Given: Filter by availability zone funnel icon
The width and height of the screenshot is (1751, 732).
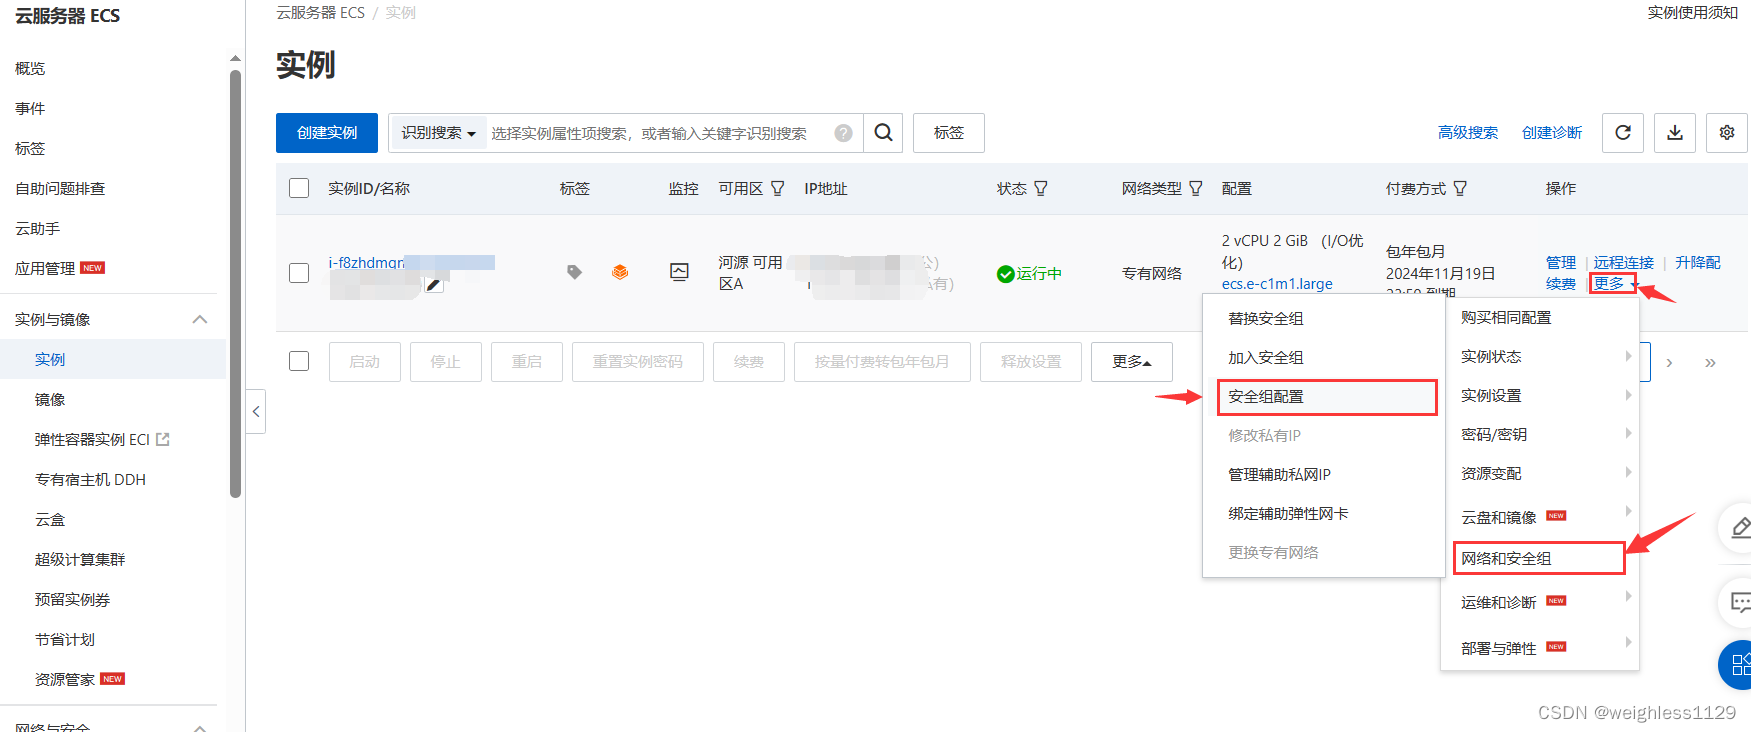Looking at the screenshot, I should (778, 188).
